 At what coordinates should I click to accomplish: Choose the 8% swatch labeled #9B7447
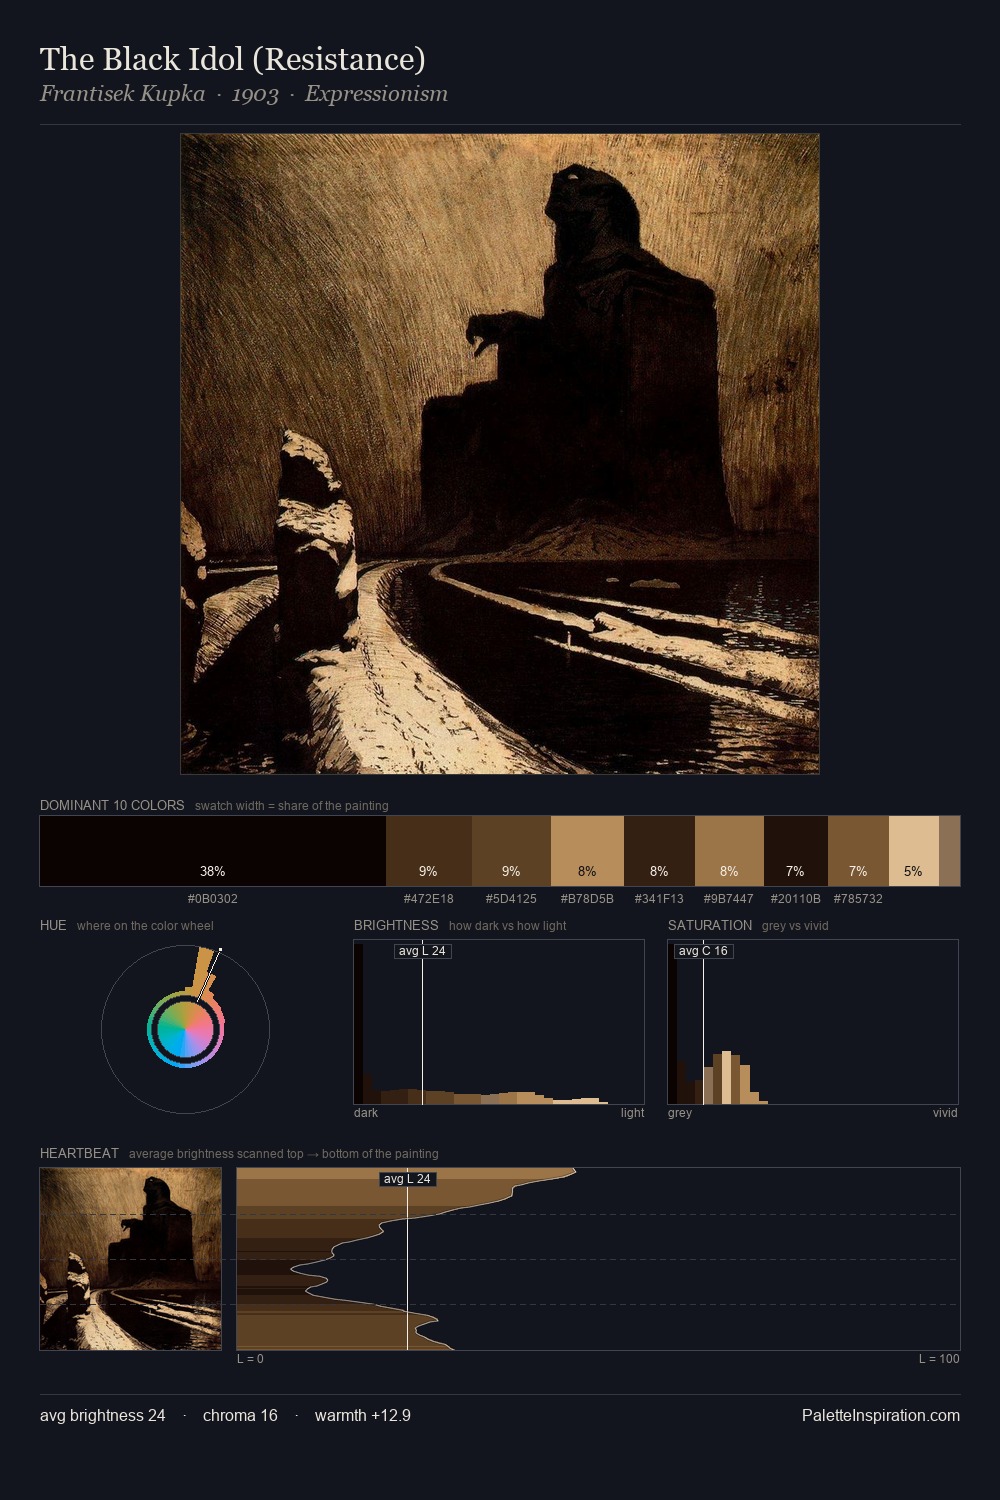pyautogui.click(x=729, y=851)
